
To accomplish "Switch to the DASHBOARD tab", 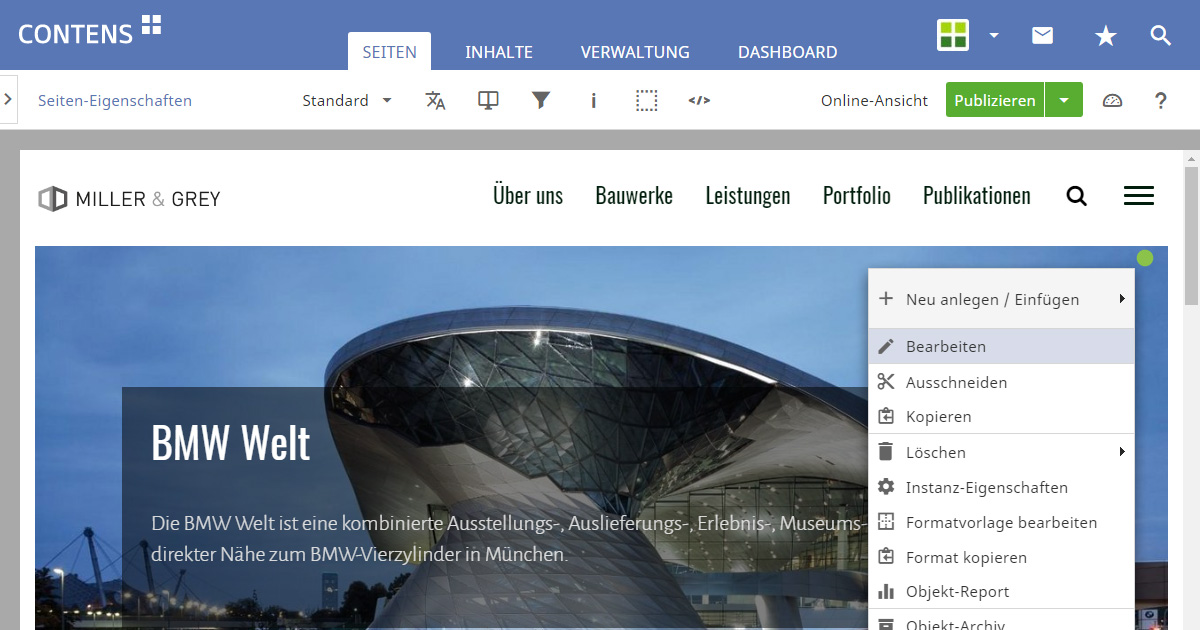I will 788,52.
